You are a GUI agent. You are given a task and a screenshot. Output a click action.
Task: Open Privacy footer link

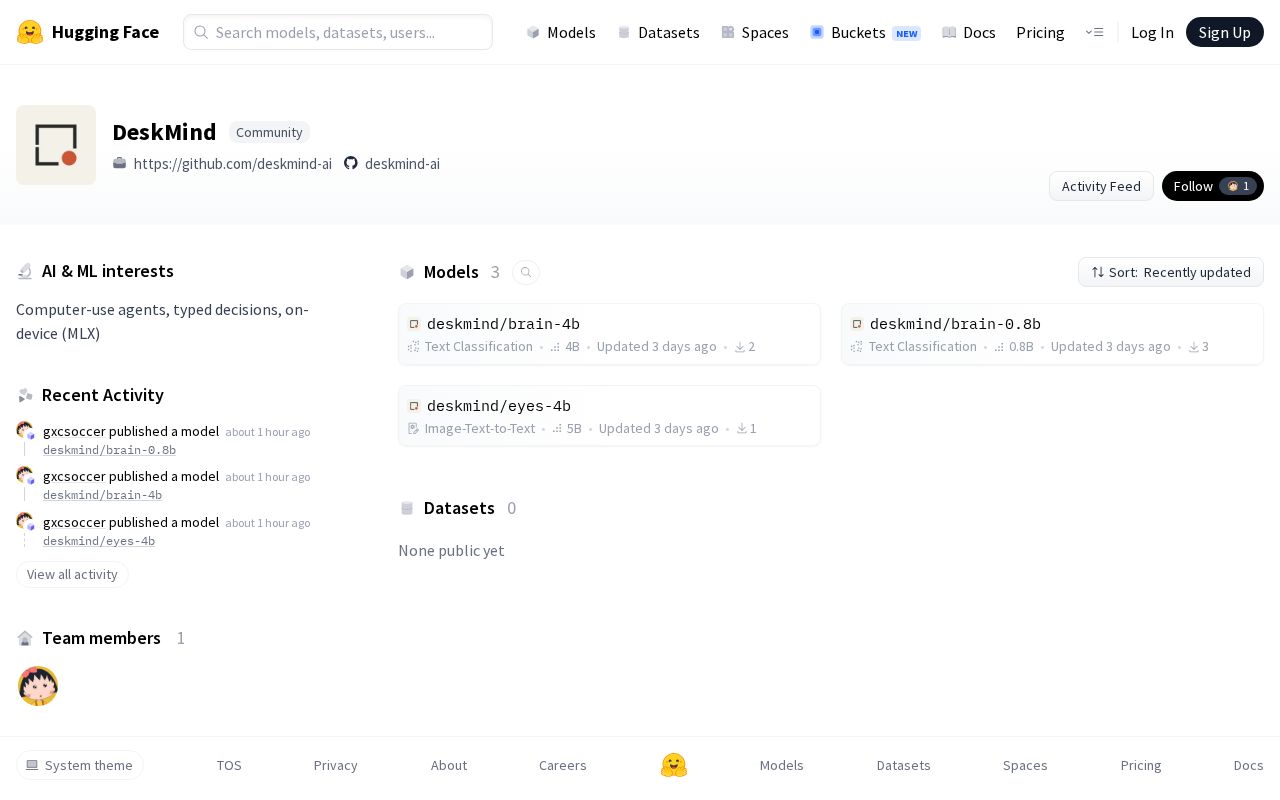(x=336, y=765)
